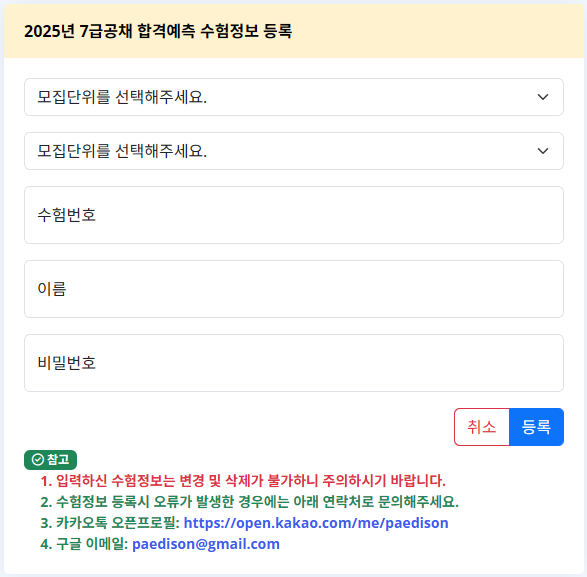Click the 2025년 7급공채 합격예측 수험정보 등록 heading
Viewport: 587px width, 577px height.
click(158, 31)
